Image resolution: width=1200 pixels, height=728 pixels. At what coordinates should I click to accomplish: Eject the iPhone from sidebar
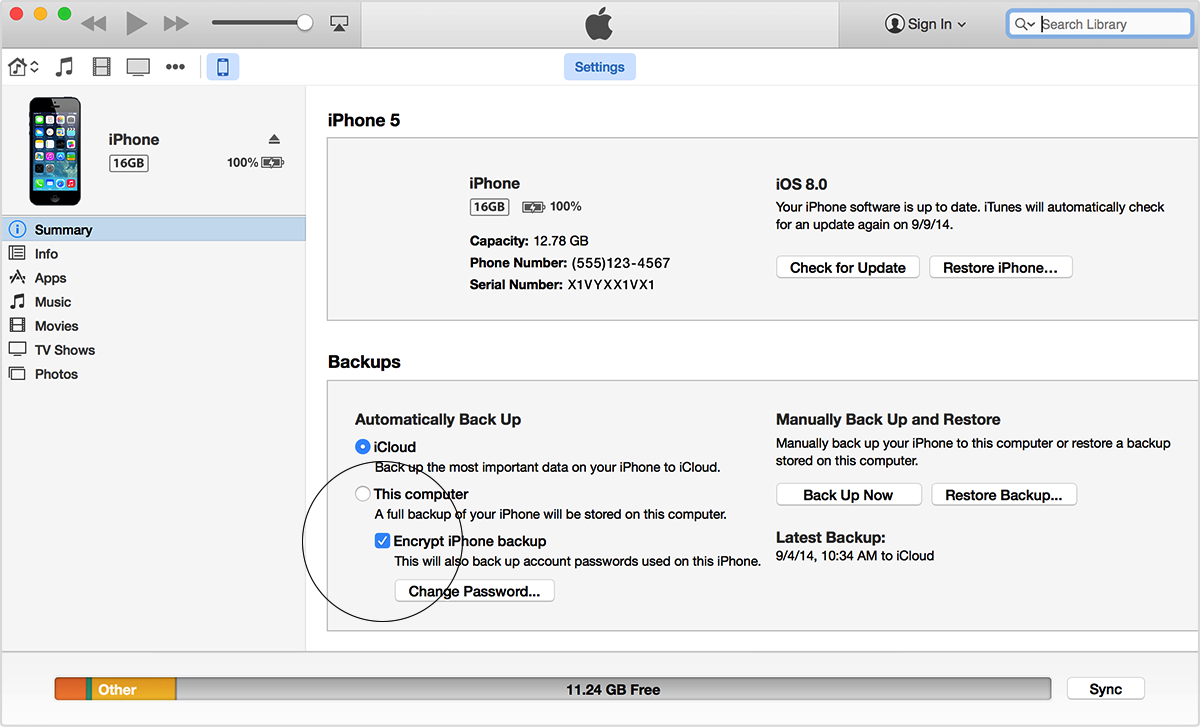coord(274,139)
